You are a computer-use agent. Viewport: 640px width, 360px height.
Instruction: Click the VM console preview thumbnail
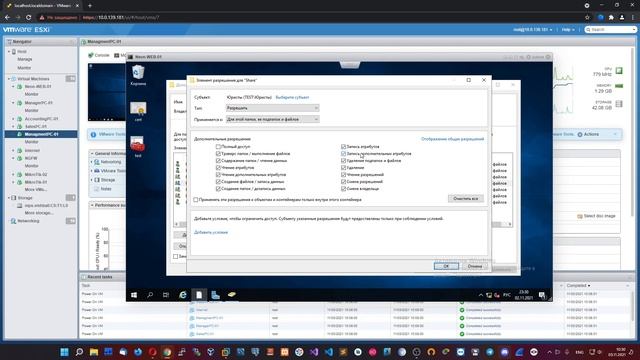click(107, 92)
